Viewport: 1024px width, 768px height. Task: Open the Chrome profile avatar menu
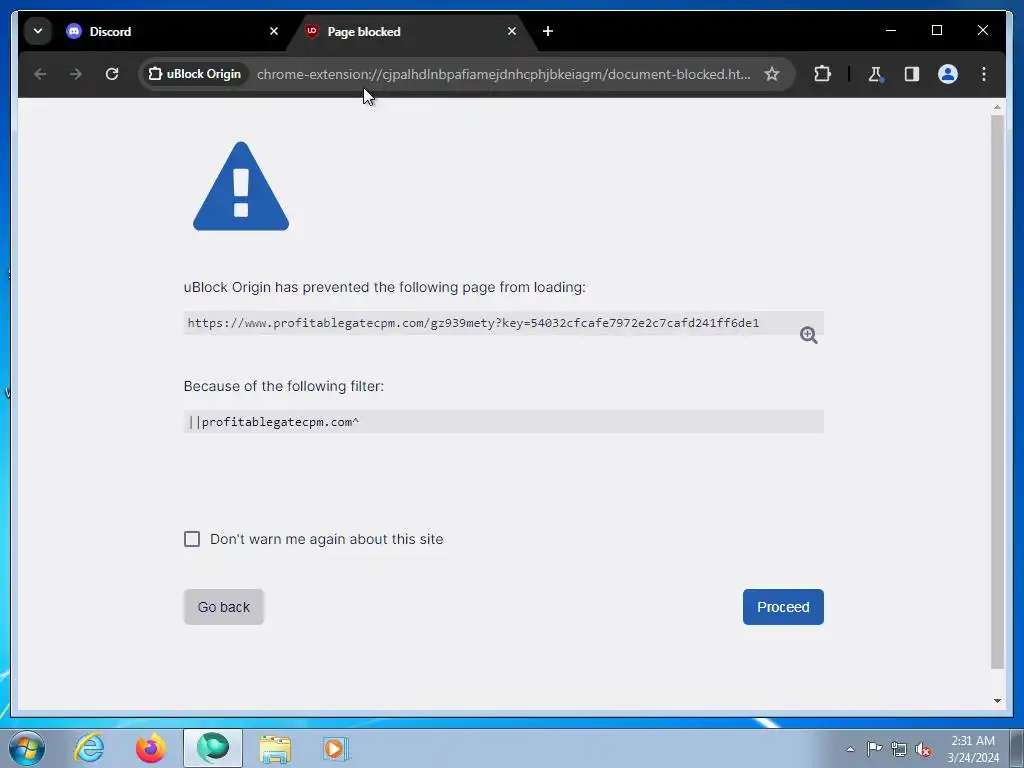point(948,74)
